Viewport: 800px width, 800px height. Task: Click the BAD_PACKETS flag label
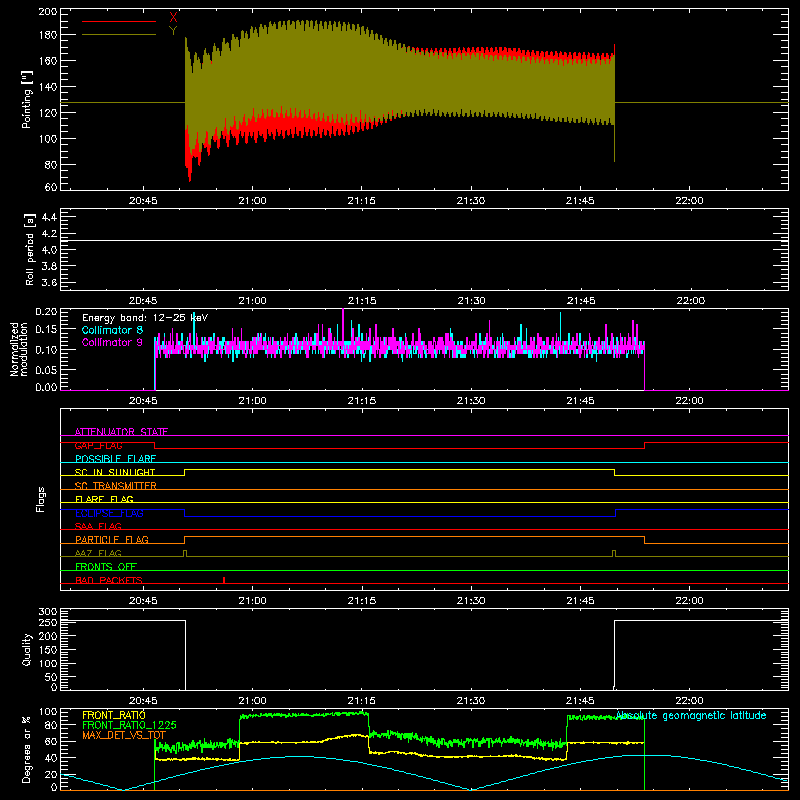[x=109, y=580]
